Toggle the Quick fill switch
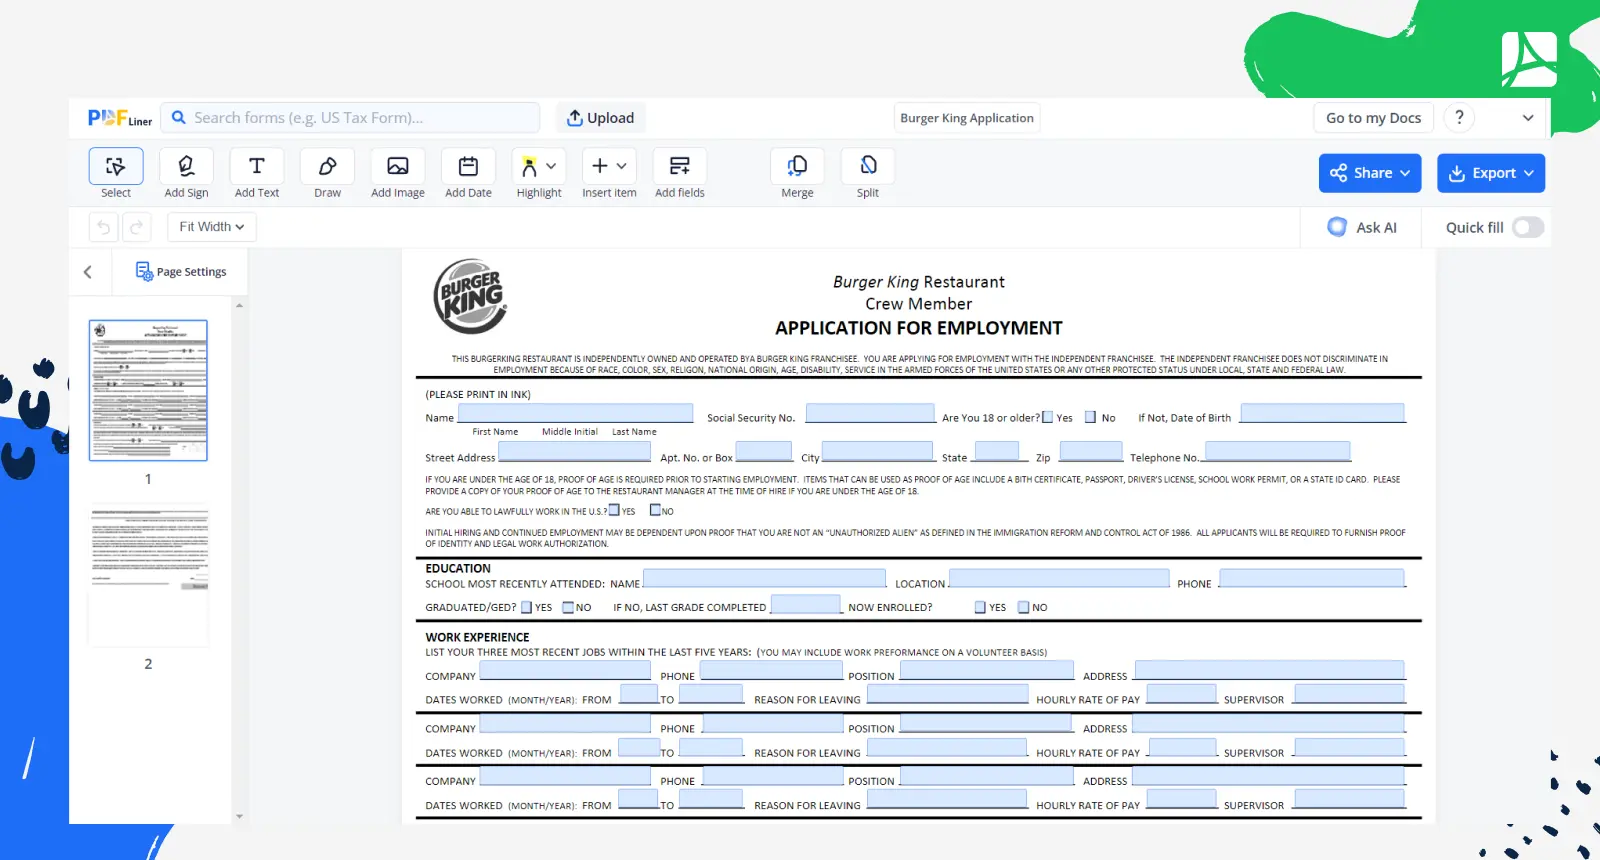The height and width of the screenshot is (860, 1600). pos(1528,227)
